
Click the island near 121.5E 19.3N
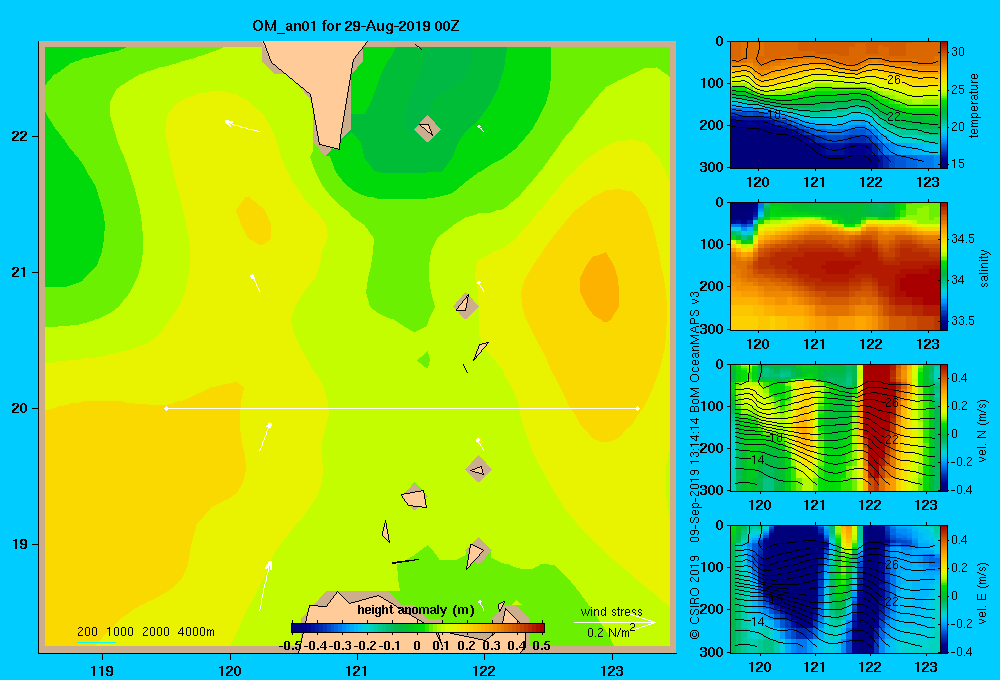click(414, 497)
